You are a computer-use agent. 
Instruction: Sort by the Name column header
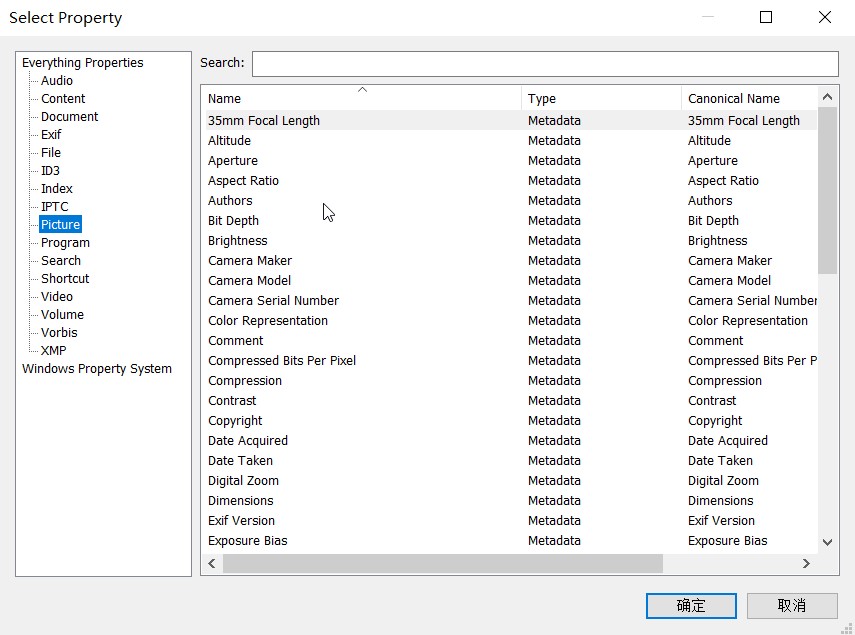[x=360, y=99]
